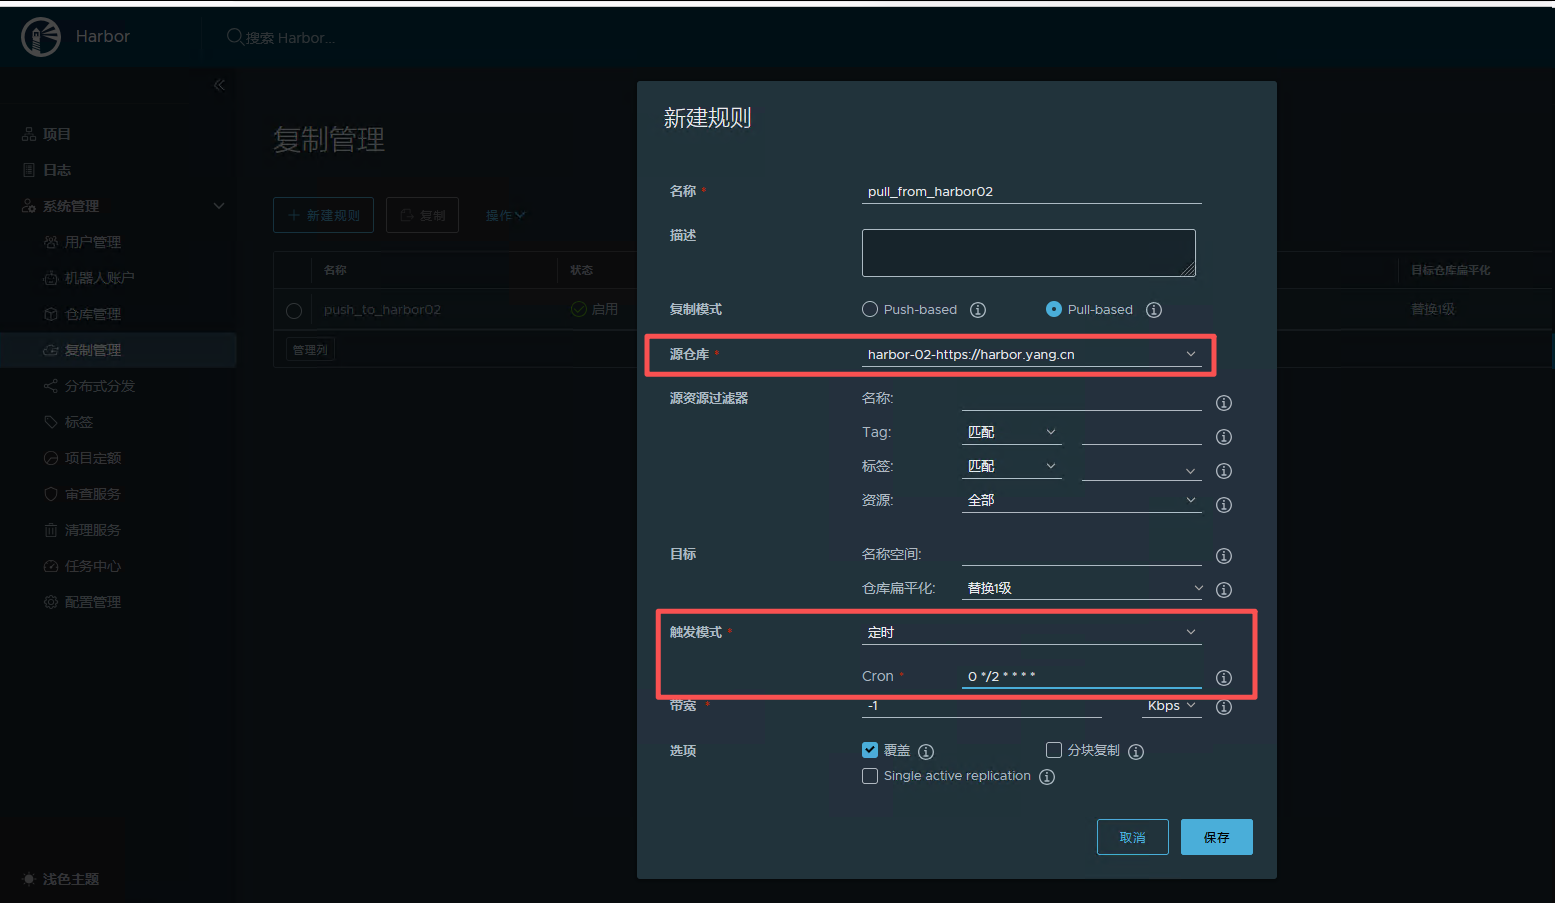Select the Push-based radio button
Viewport: 1555px width, 903px height.
click(x=870, y=310)
